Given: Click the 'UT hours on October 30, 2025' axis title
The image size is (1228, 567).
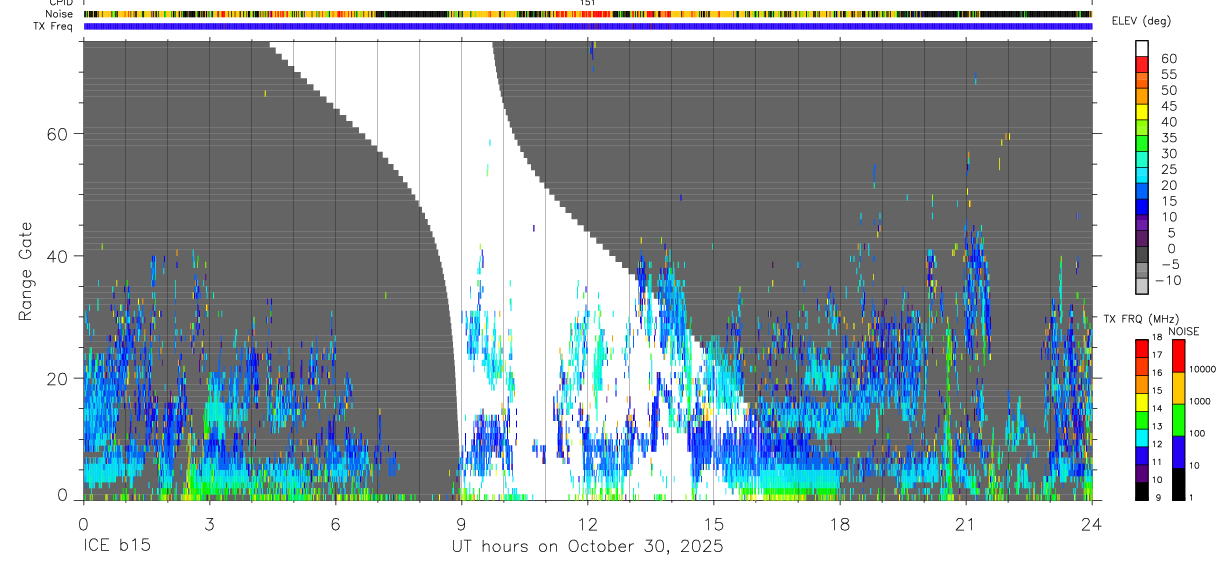Looking at the screenshot, I should [586, 547].
